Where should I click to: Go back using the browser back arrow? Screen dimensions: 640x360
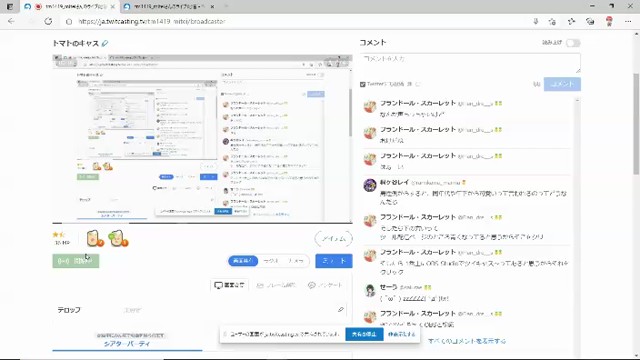coord(11,21)
